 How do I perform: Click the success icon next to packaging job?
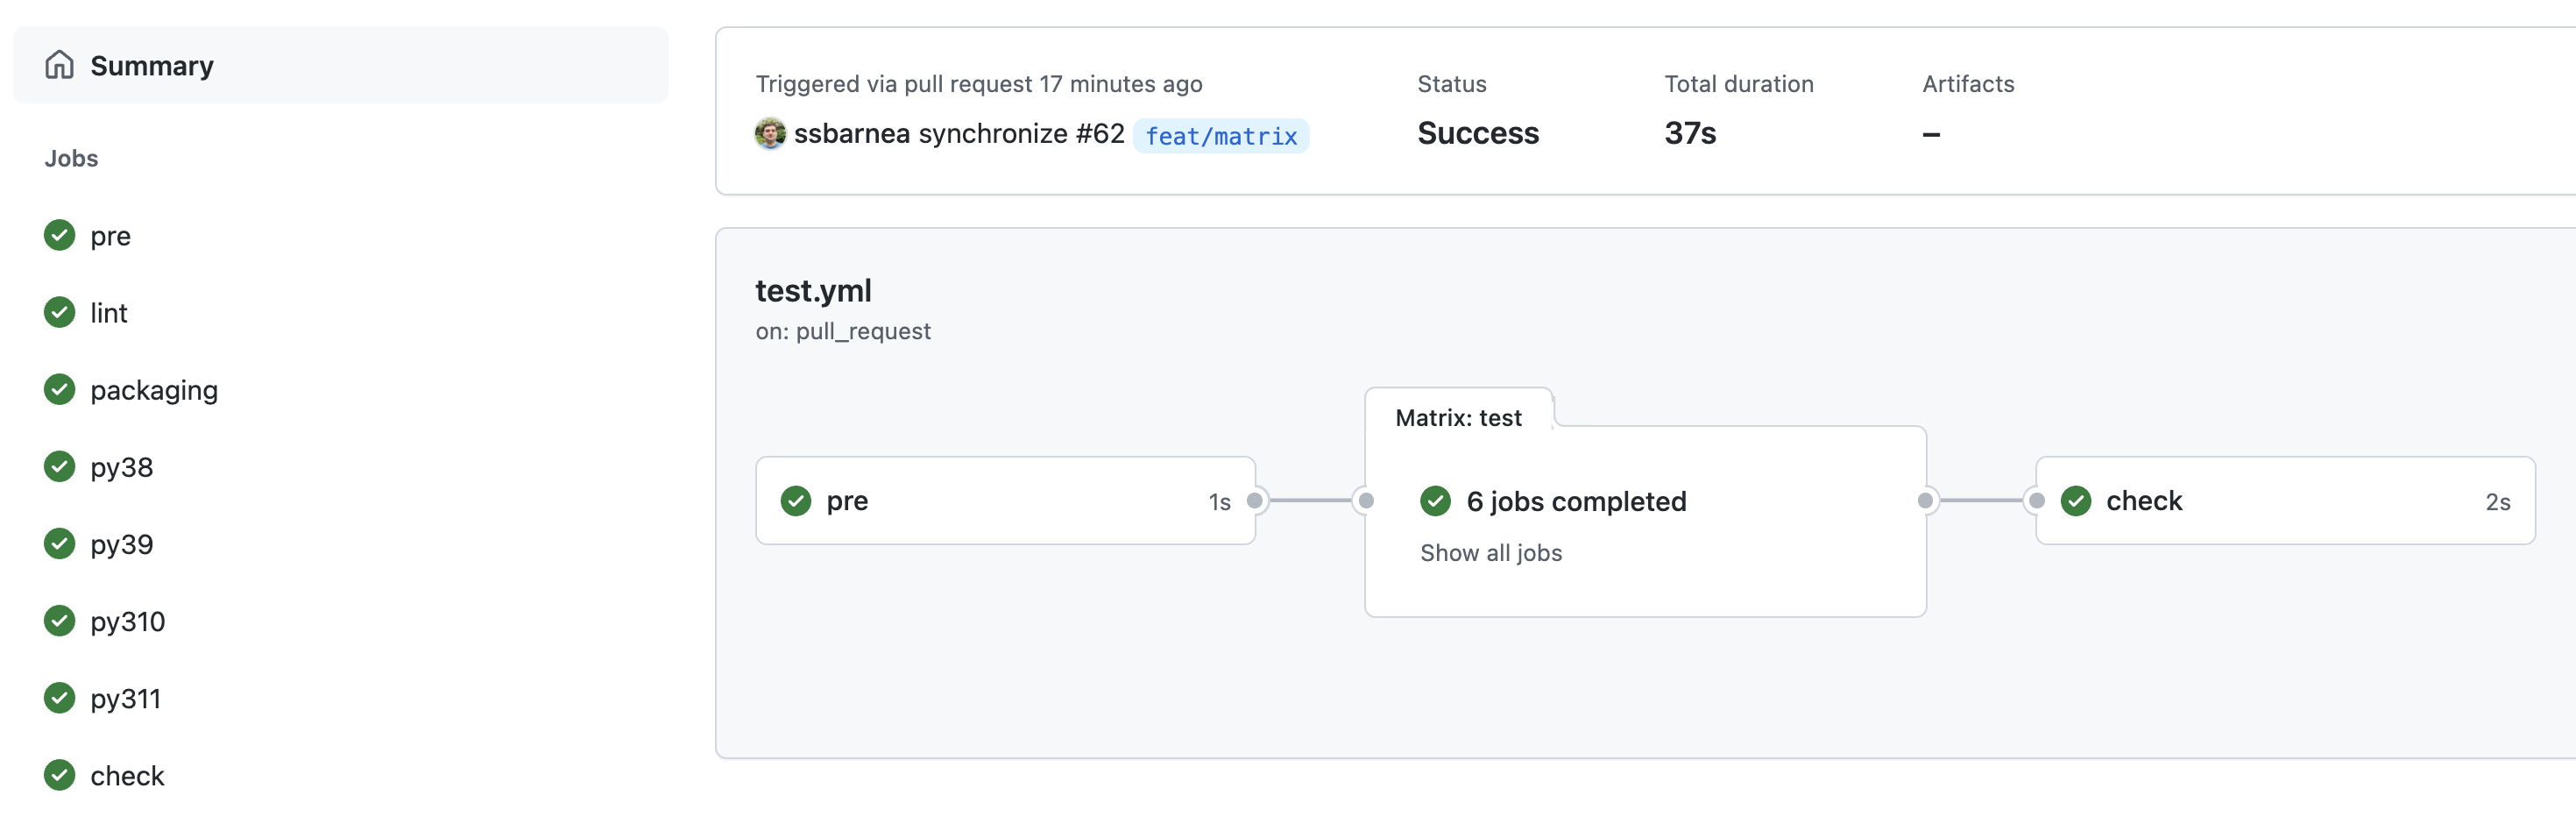(x=60, y=390)
